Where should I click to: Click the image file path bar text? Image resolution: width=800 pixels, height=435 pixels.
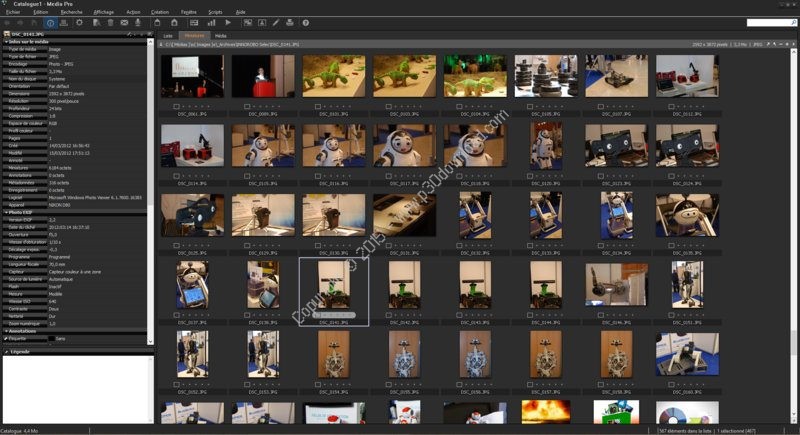232,45
